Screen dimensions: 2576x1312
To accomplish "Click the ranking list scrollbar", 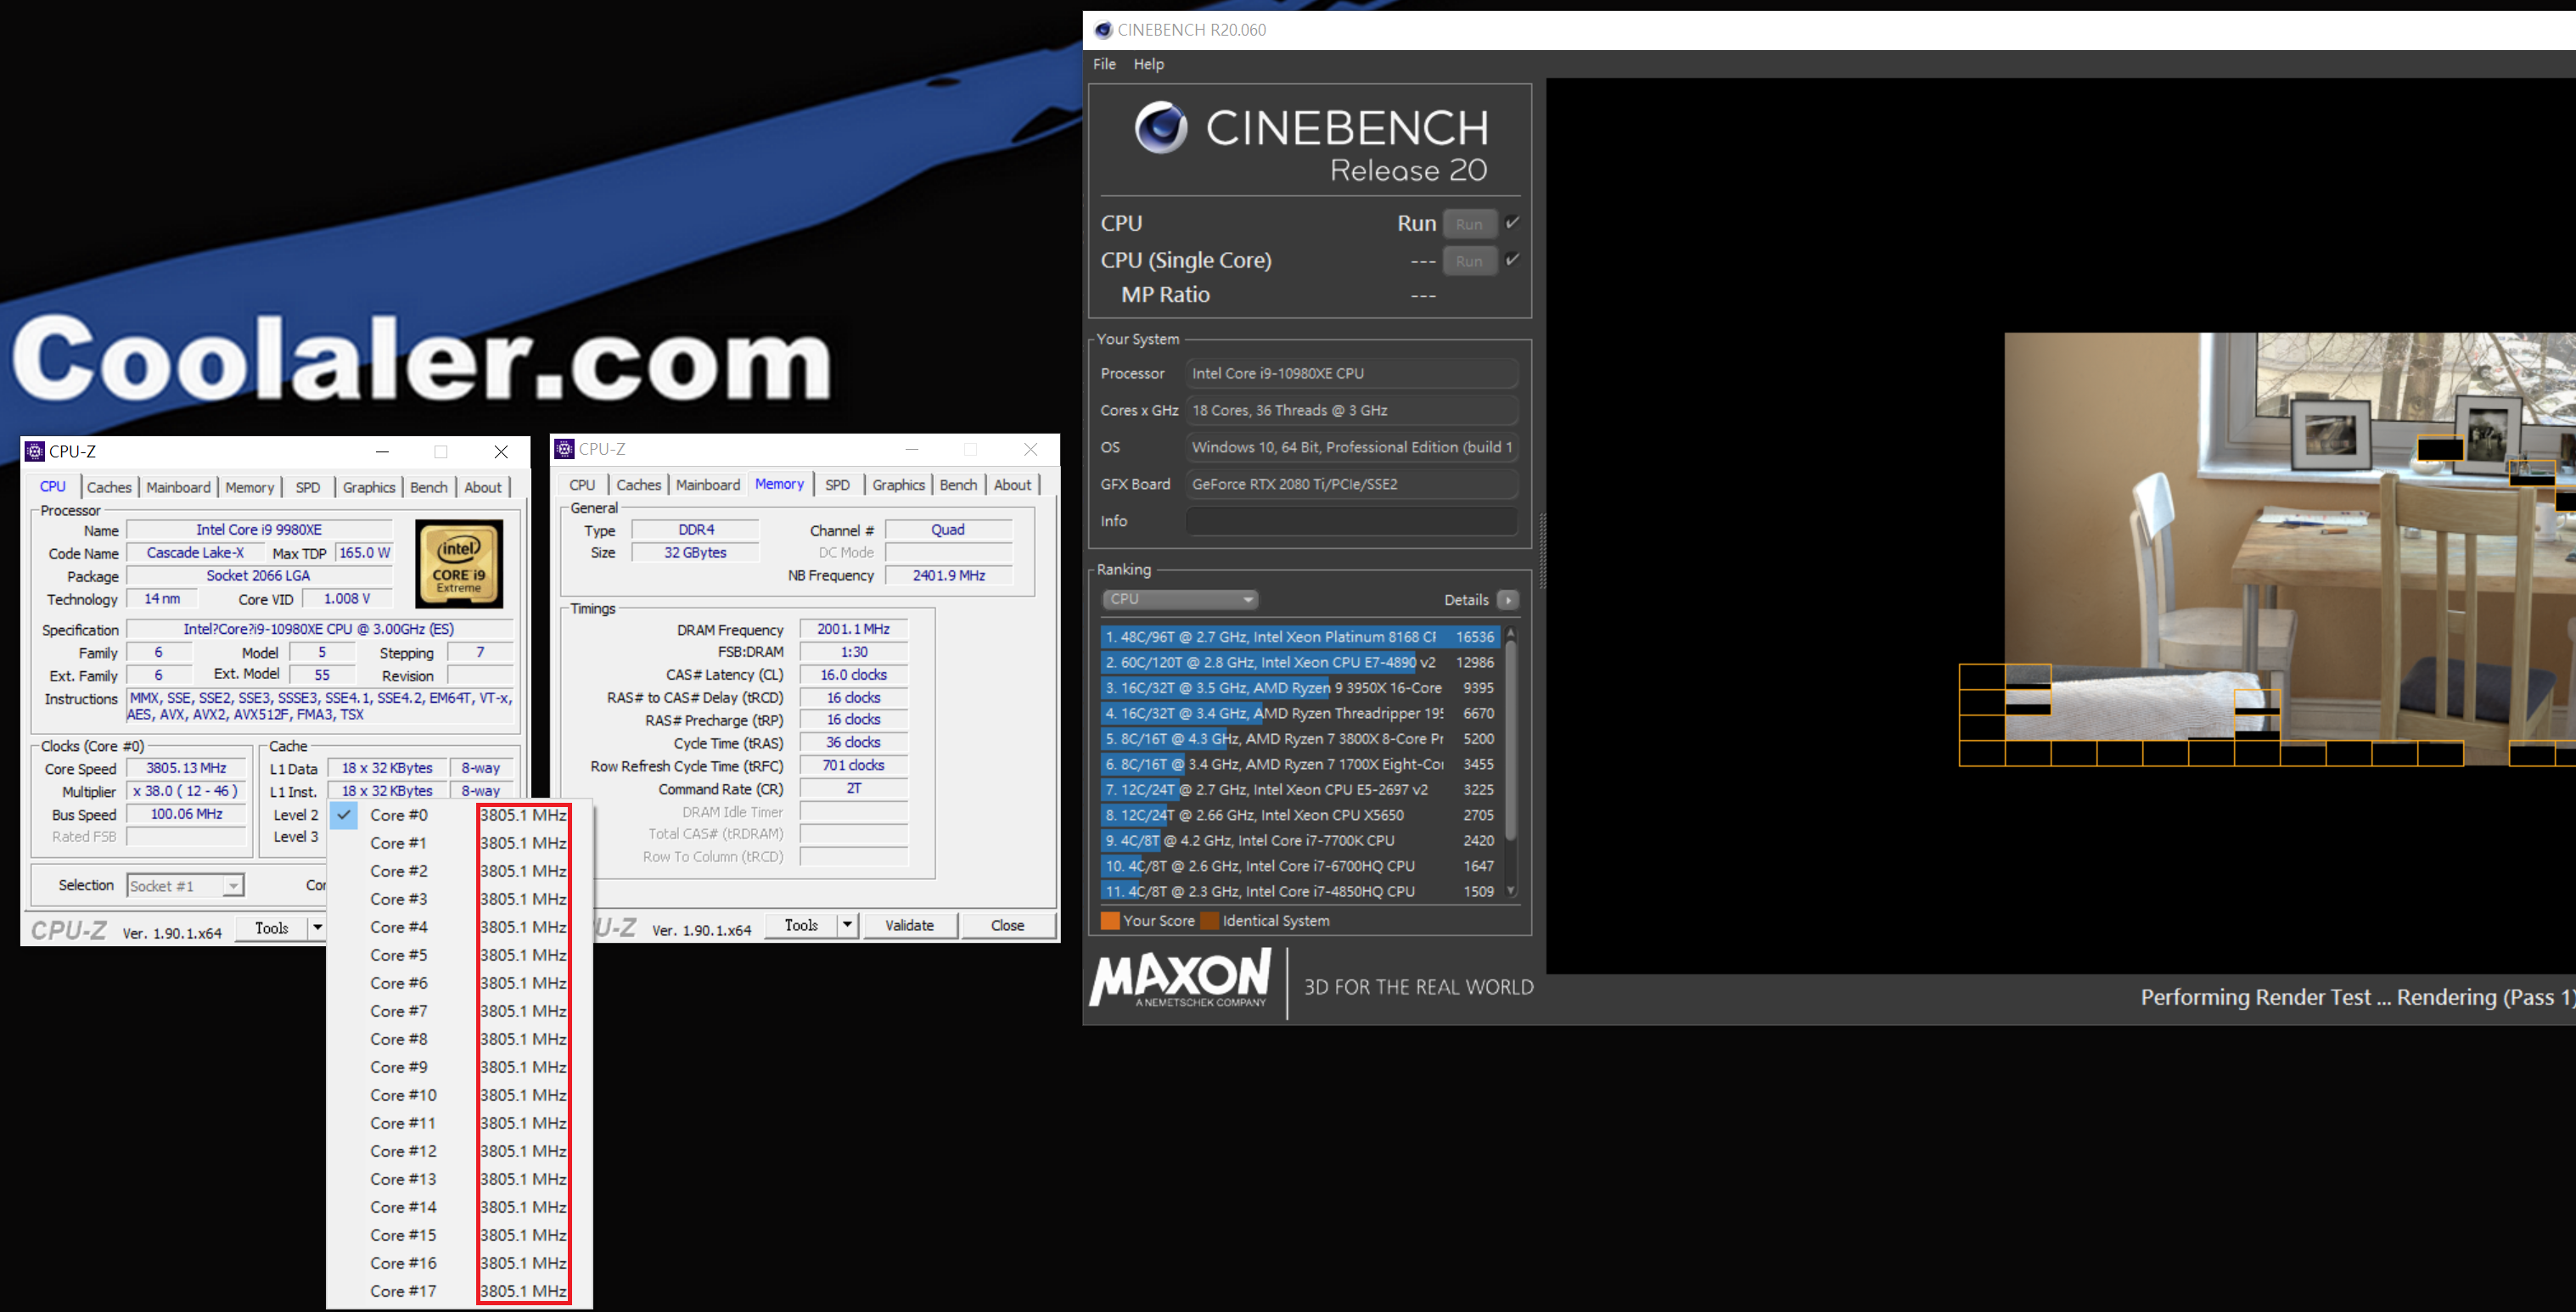I will coord(1511,740).
